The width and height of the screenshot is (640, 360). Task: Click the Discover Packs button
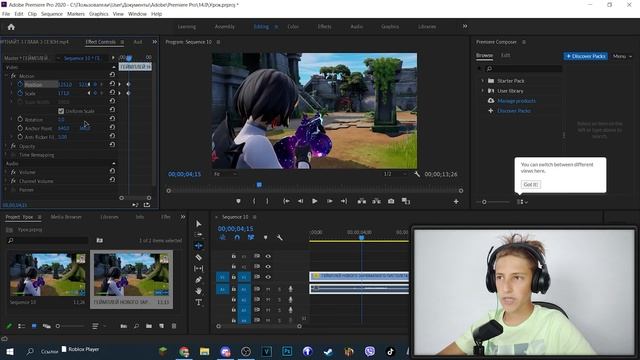pyautogui.click(x=586, y=56)
